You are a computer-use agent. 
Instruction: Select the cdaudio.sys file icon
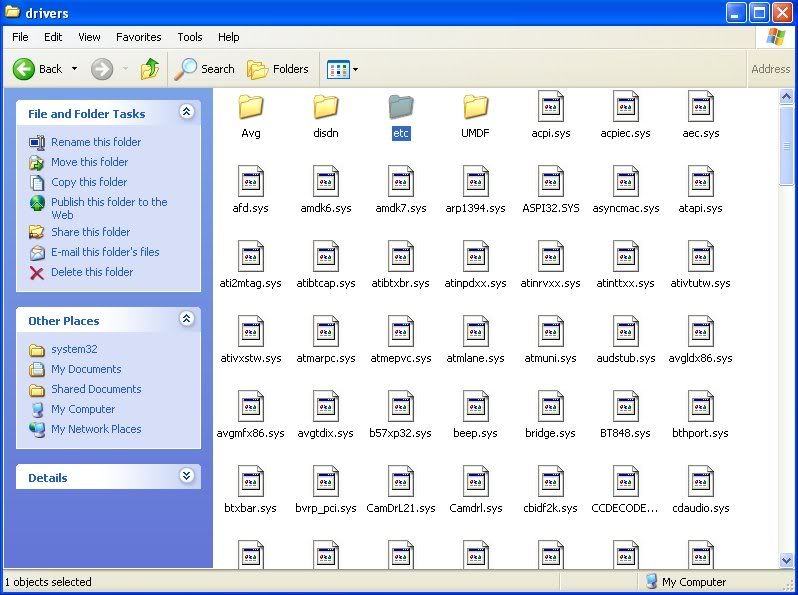coord(701,482)
